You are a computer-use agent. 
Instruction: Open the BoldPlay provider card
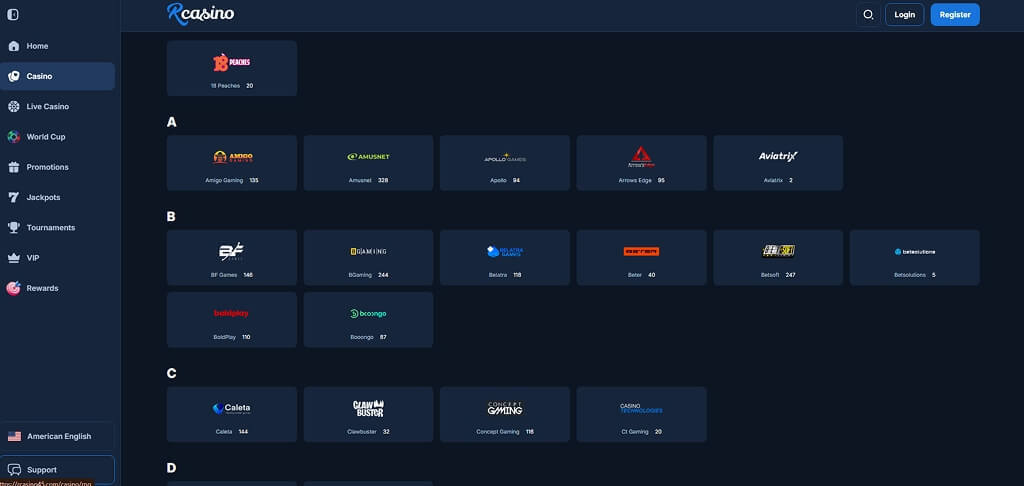(232, 319)
